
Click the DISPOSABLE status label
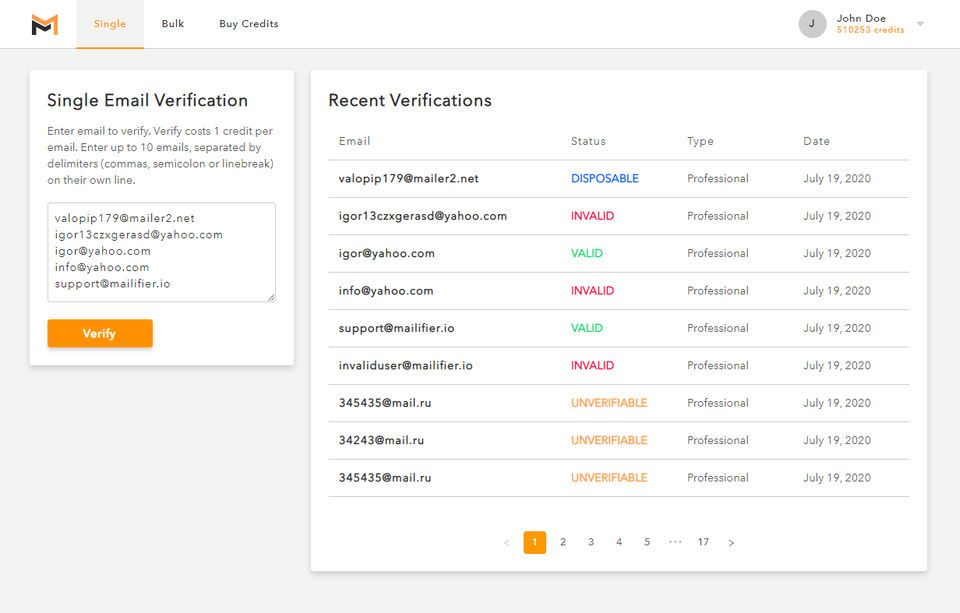point(605,179)
